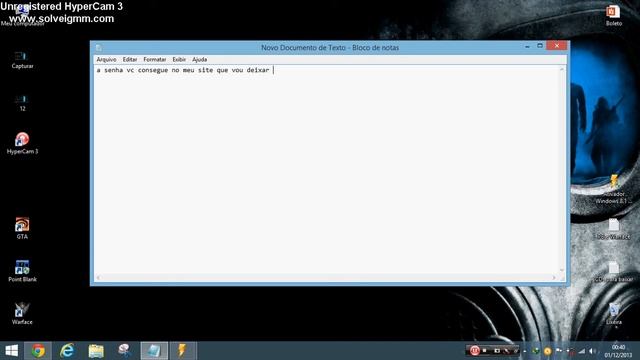This screenshot has width=640, height=360.
Task: Open the Exibir menu
Action: coord(179,60)
